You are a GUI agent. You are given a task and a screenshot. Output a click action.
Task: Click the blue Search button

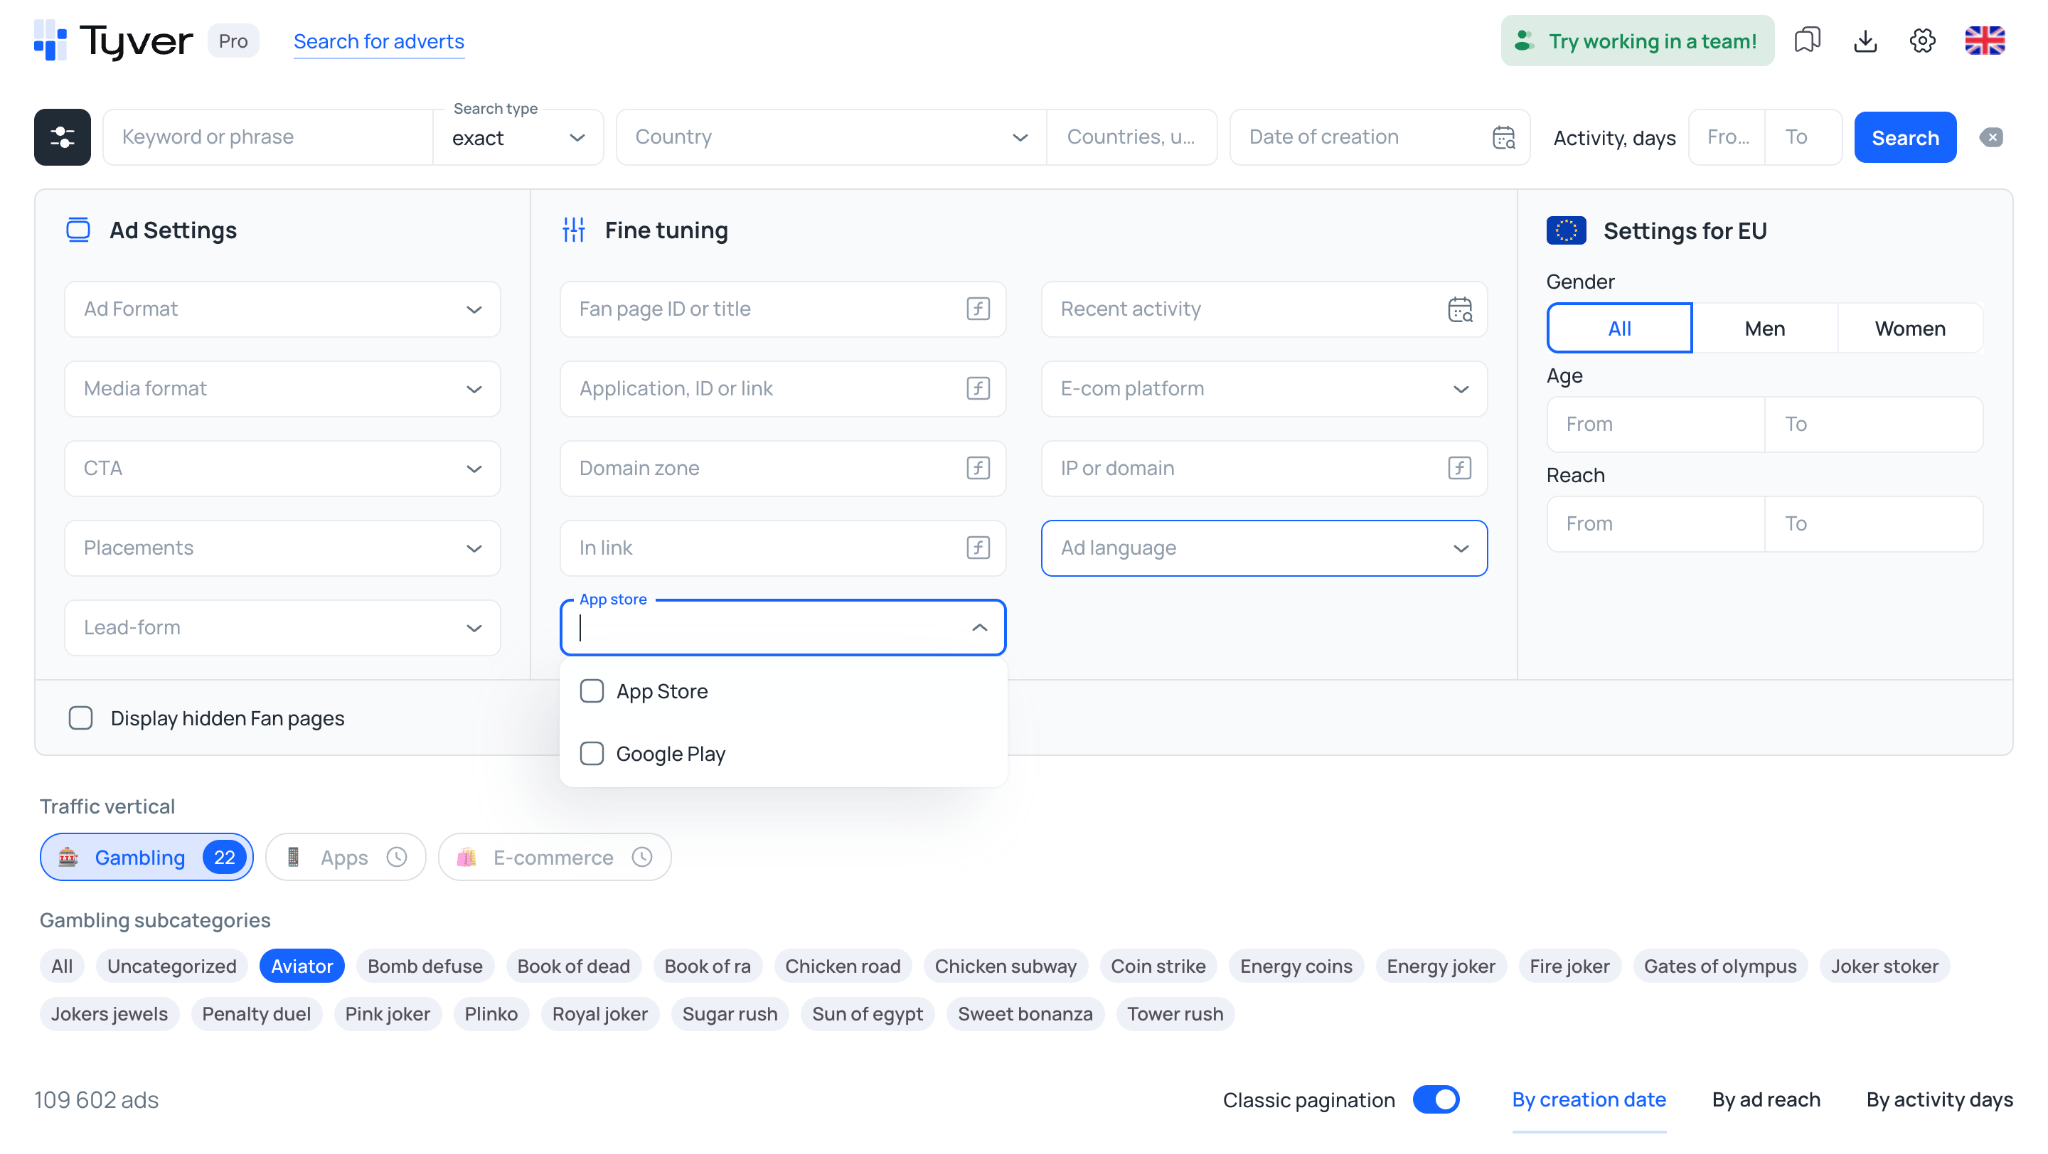coord(1905,137)
